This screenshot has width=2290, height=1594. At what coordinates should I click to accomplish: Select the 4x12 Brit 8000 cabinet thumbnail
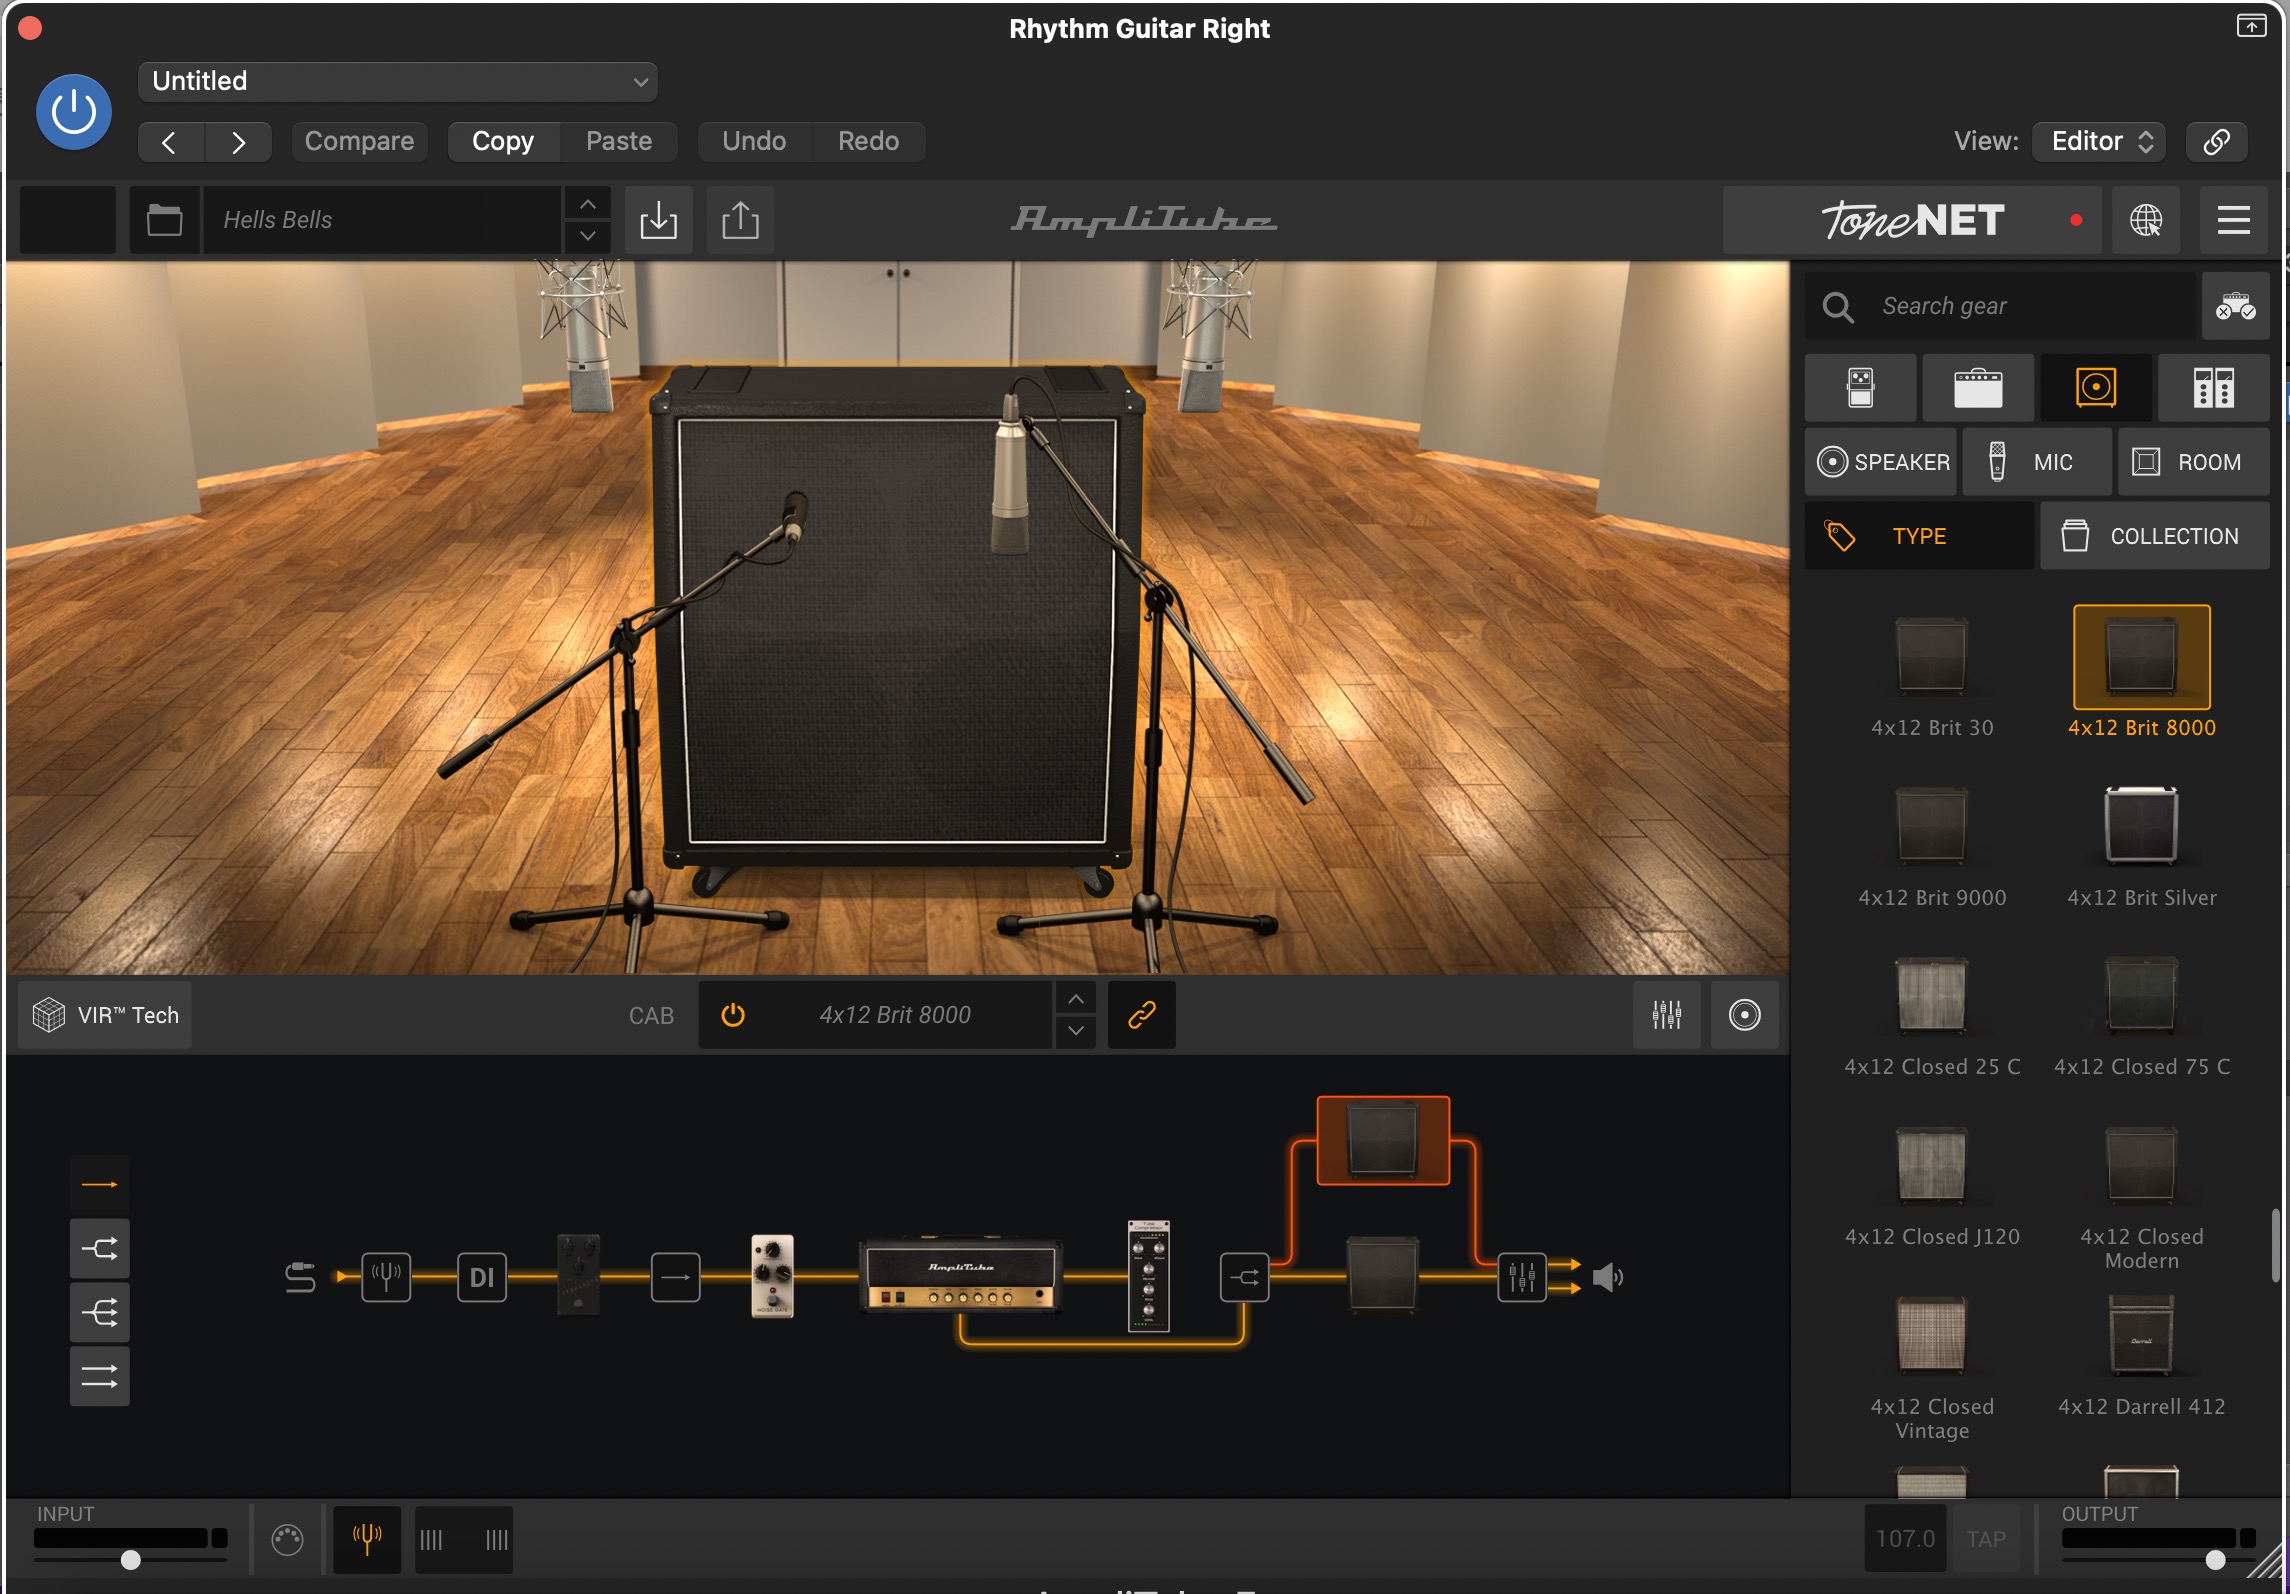pos(2141,657)
